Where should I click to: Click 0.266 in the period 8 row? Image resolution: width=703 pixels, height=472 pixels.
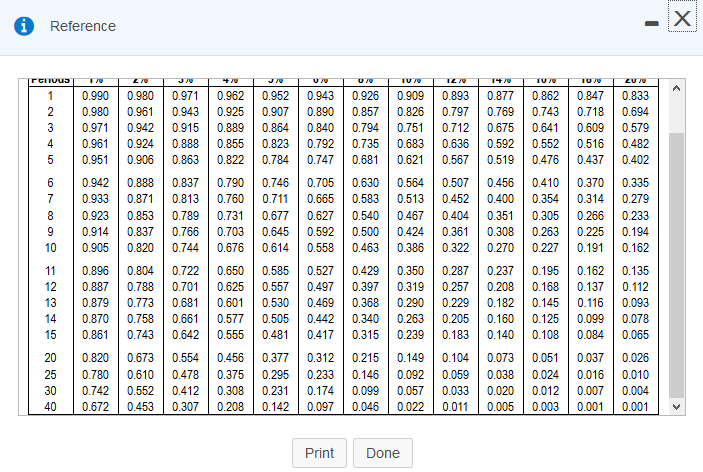[x=590, y=216]
